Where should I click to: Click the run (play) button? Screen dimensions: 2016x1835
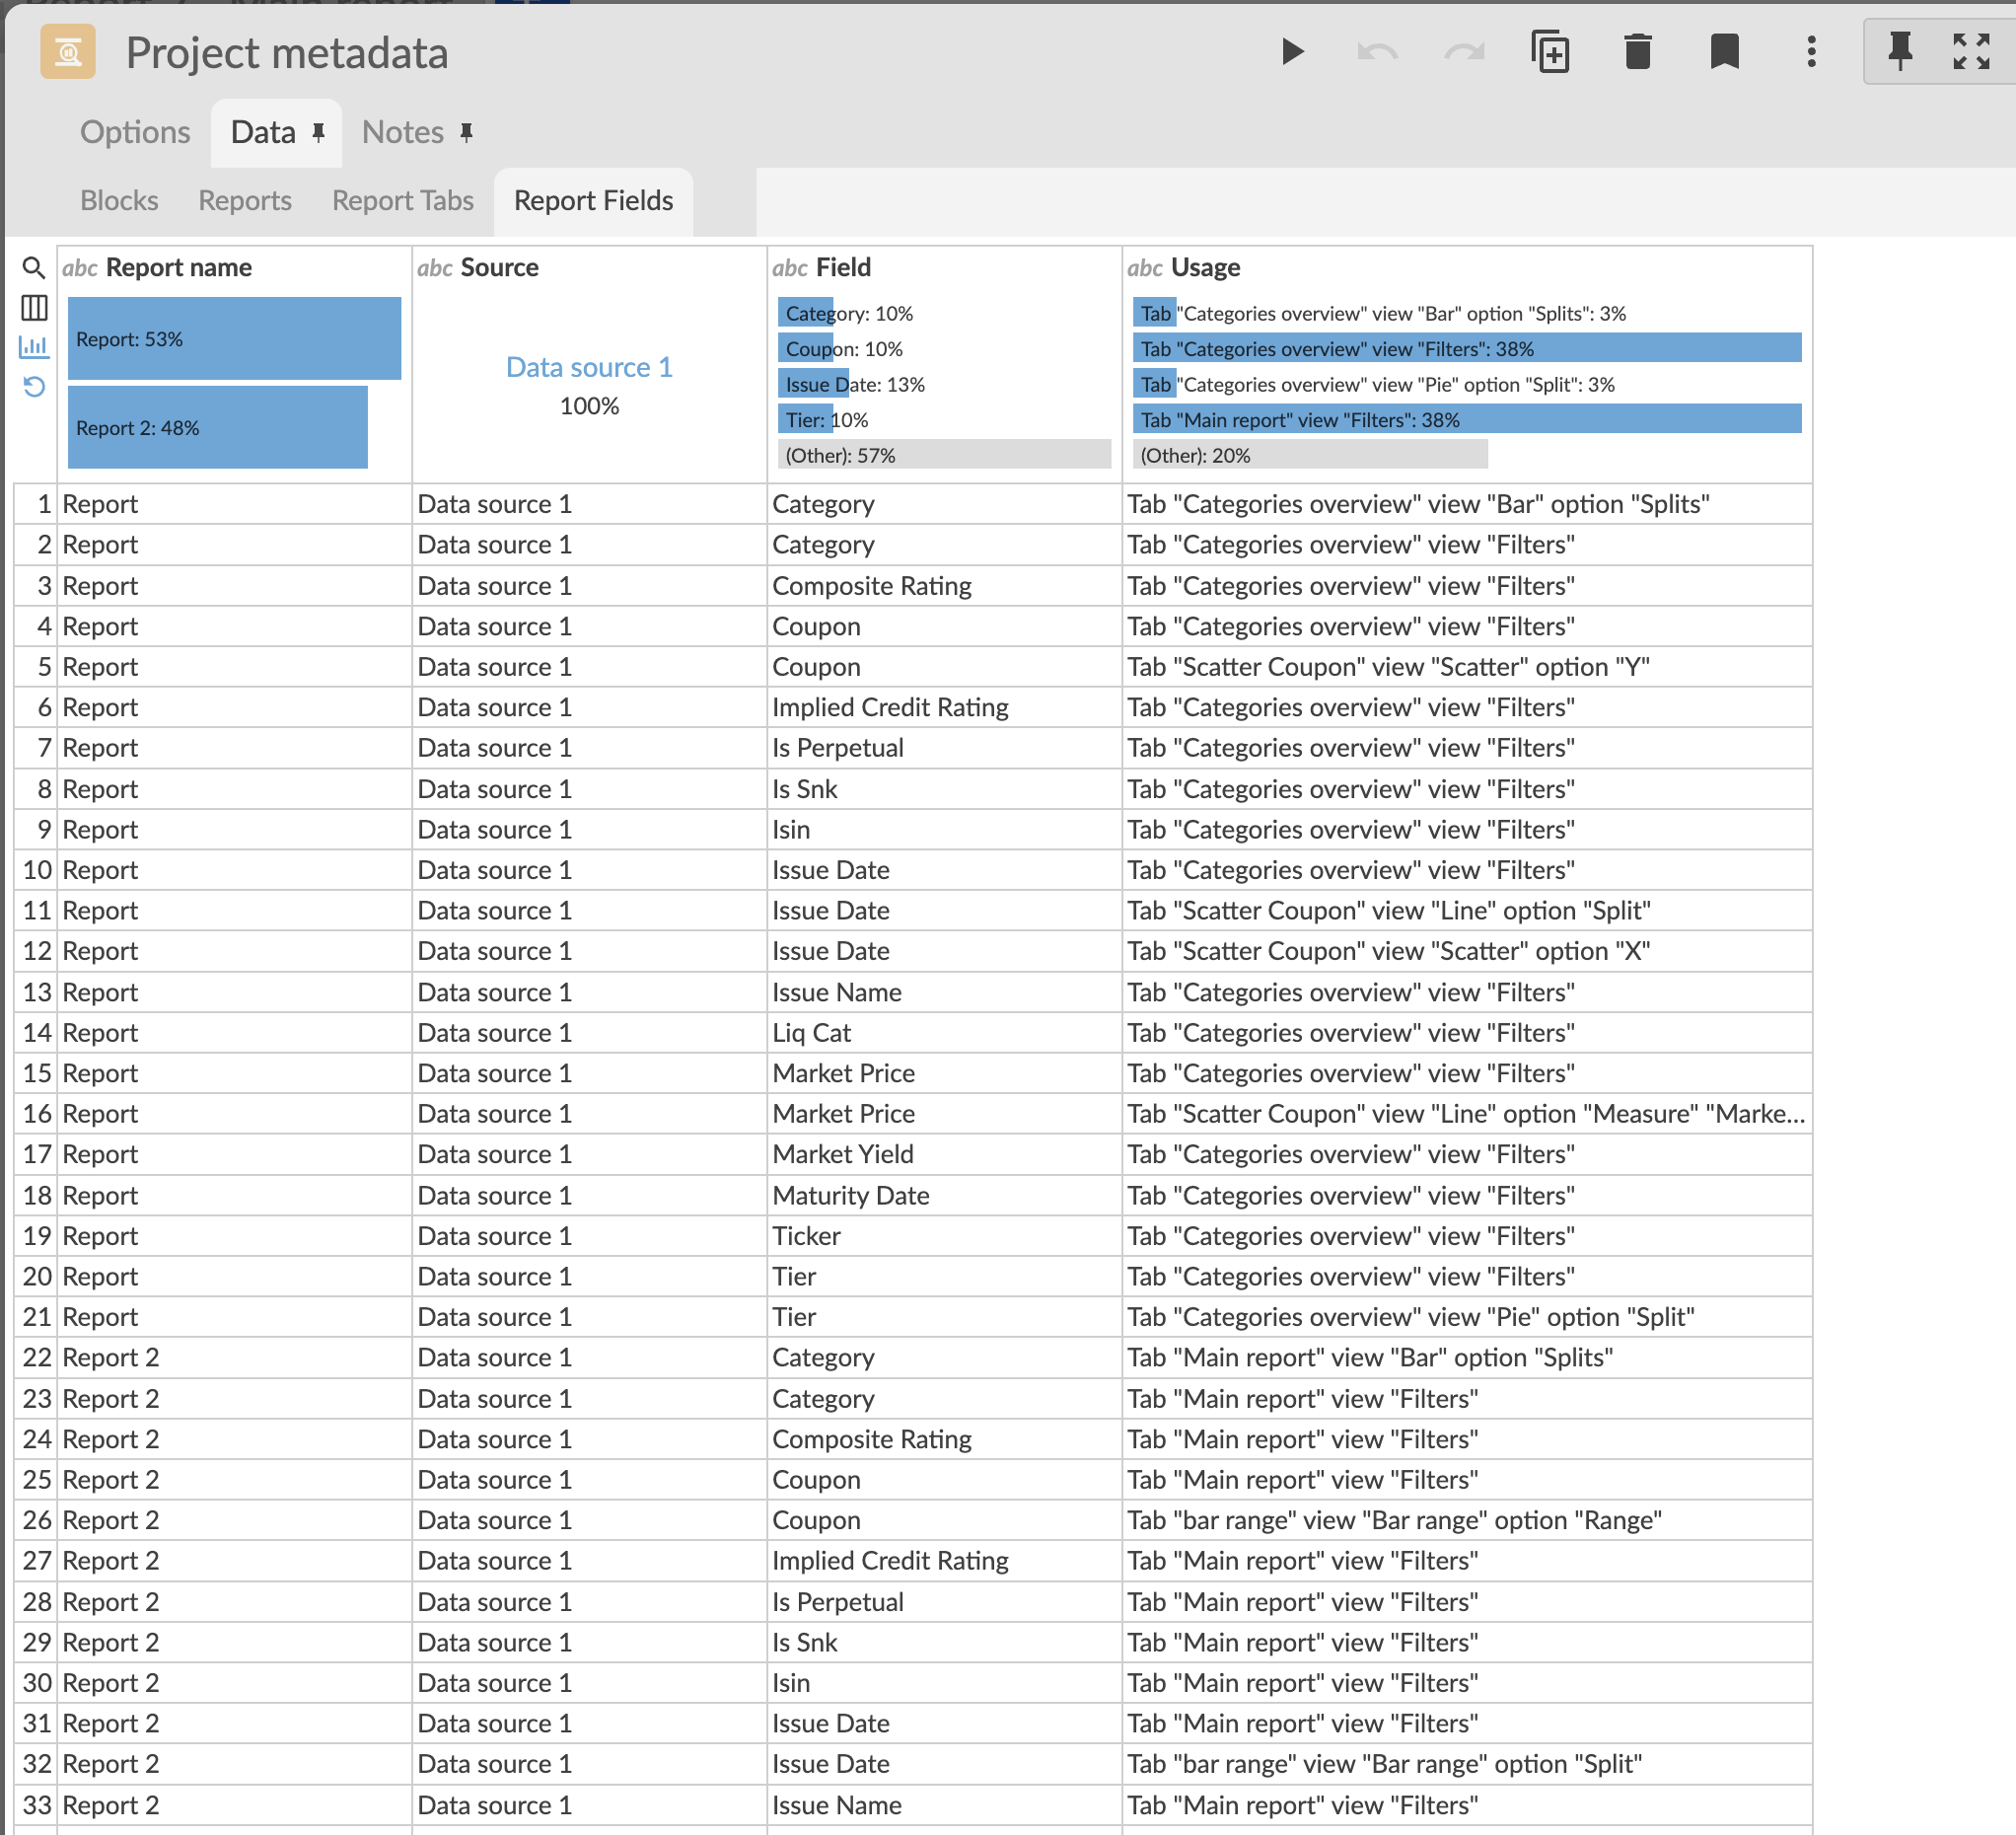point(1292,51)
